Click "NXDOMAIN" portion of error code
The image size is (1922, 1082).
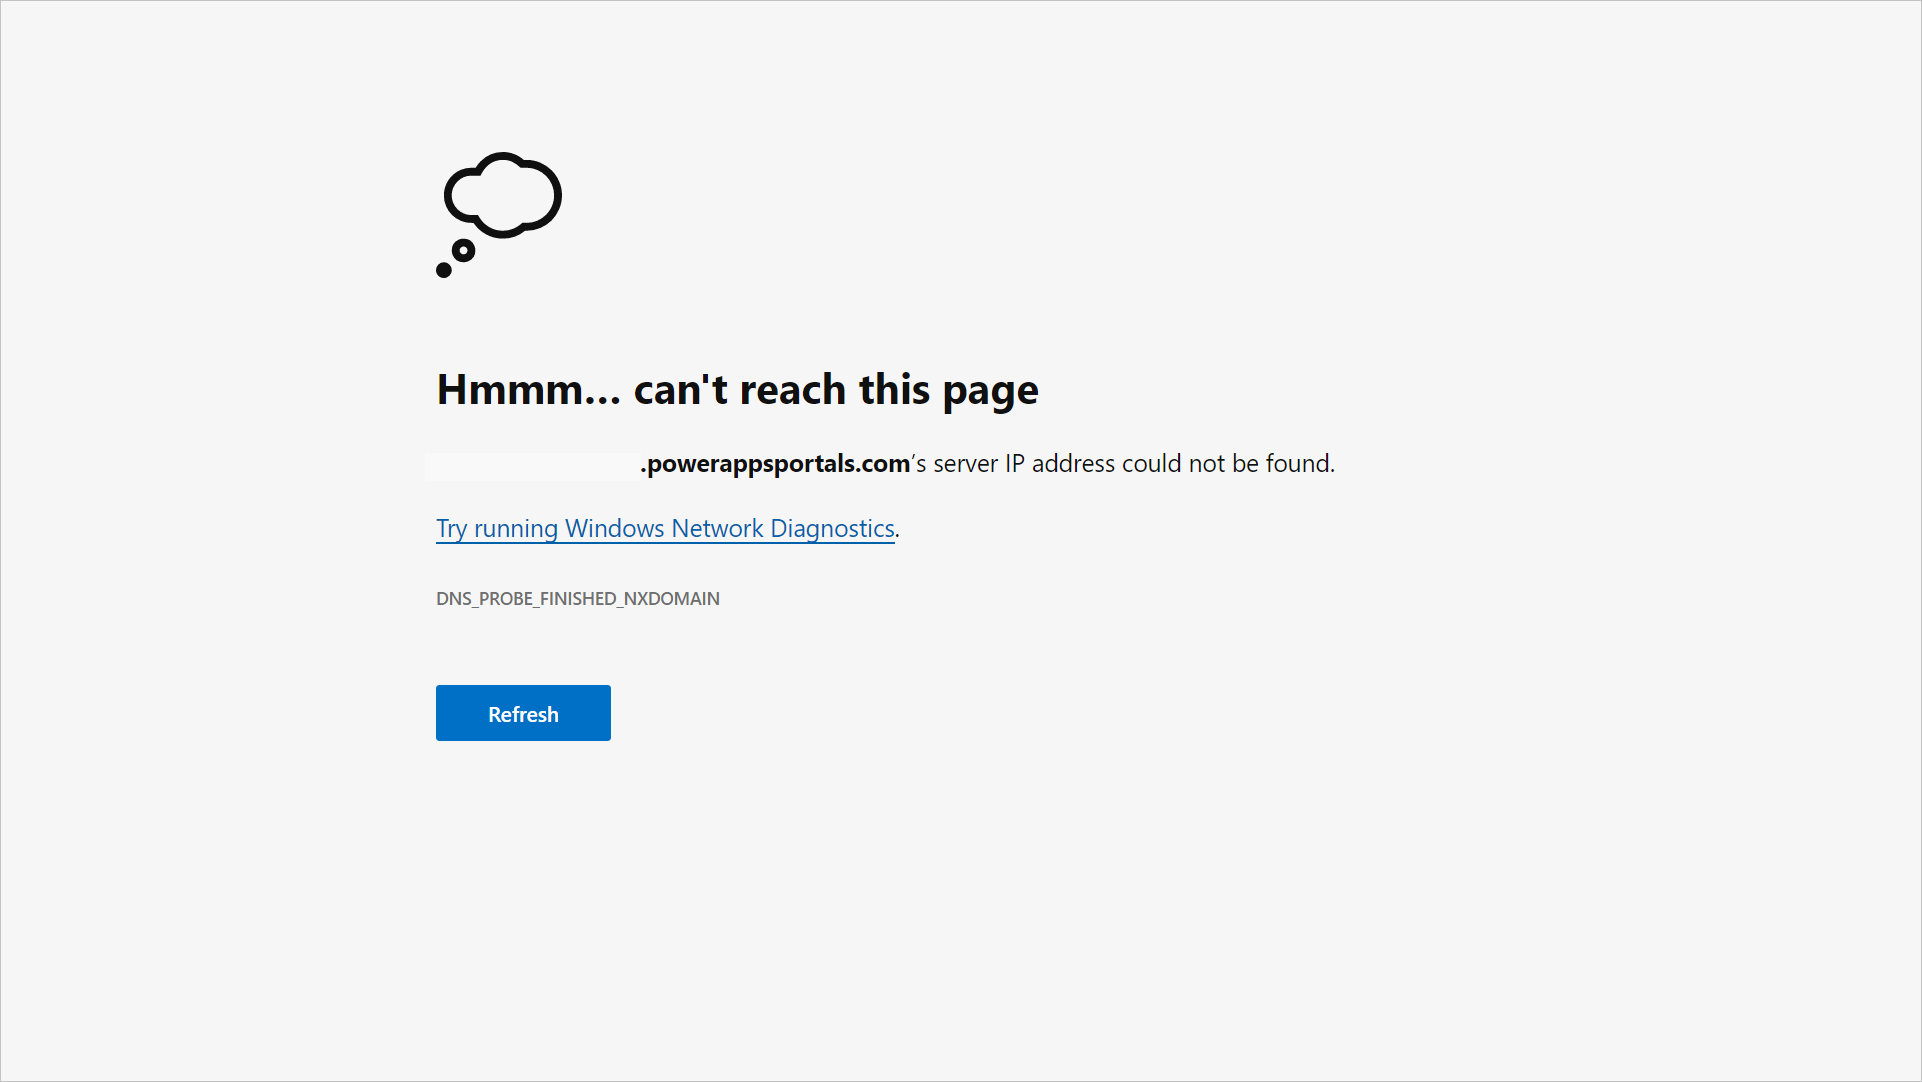671,599
